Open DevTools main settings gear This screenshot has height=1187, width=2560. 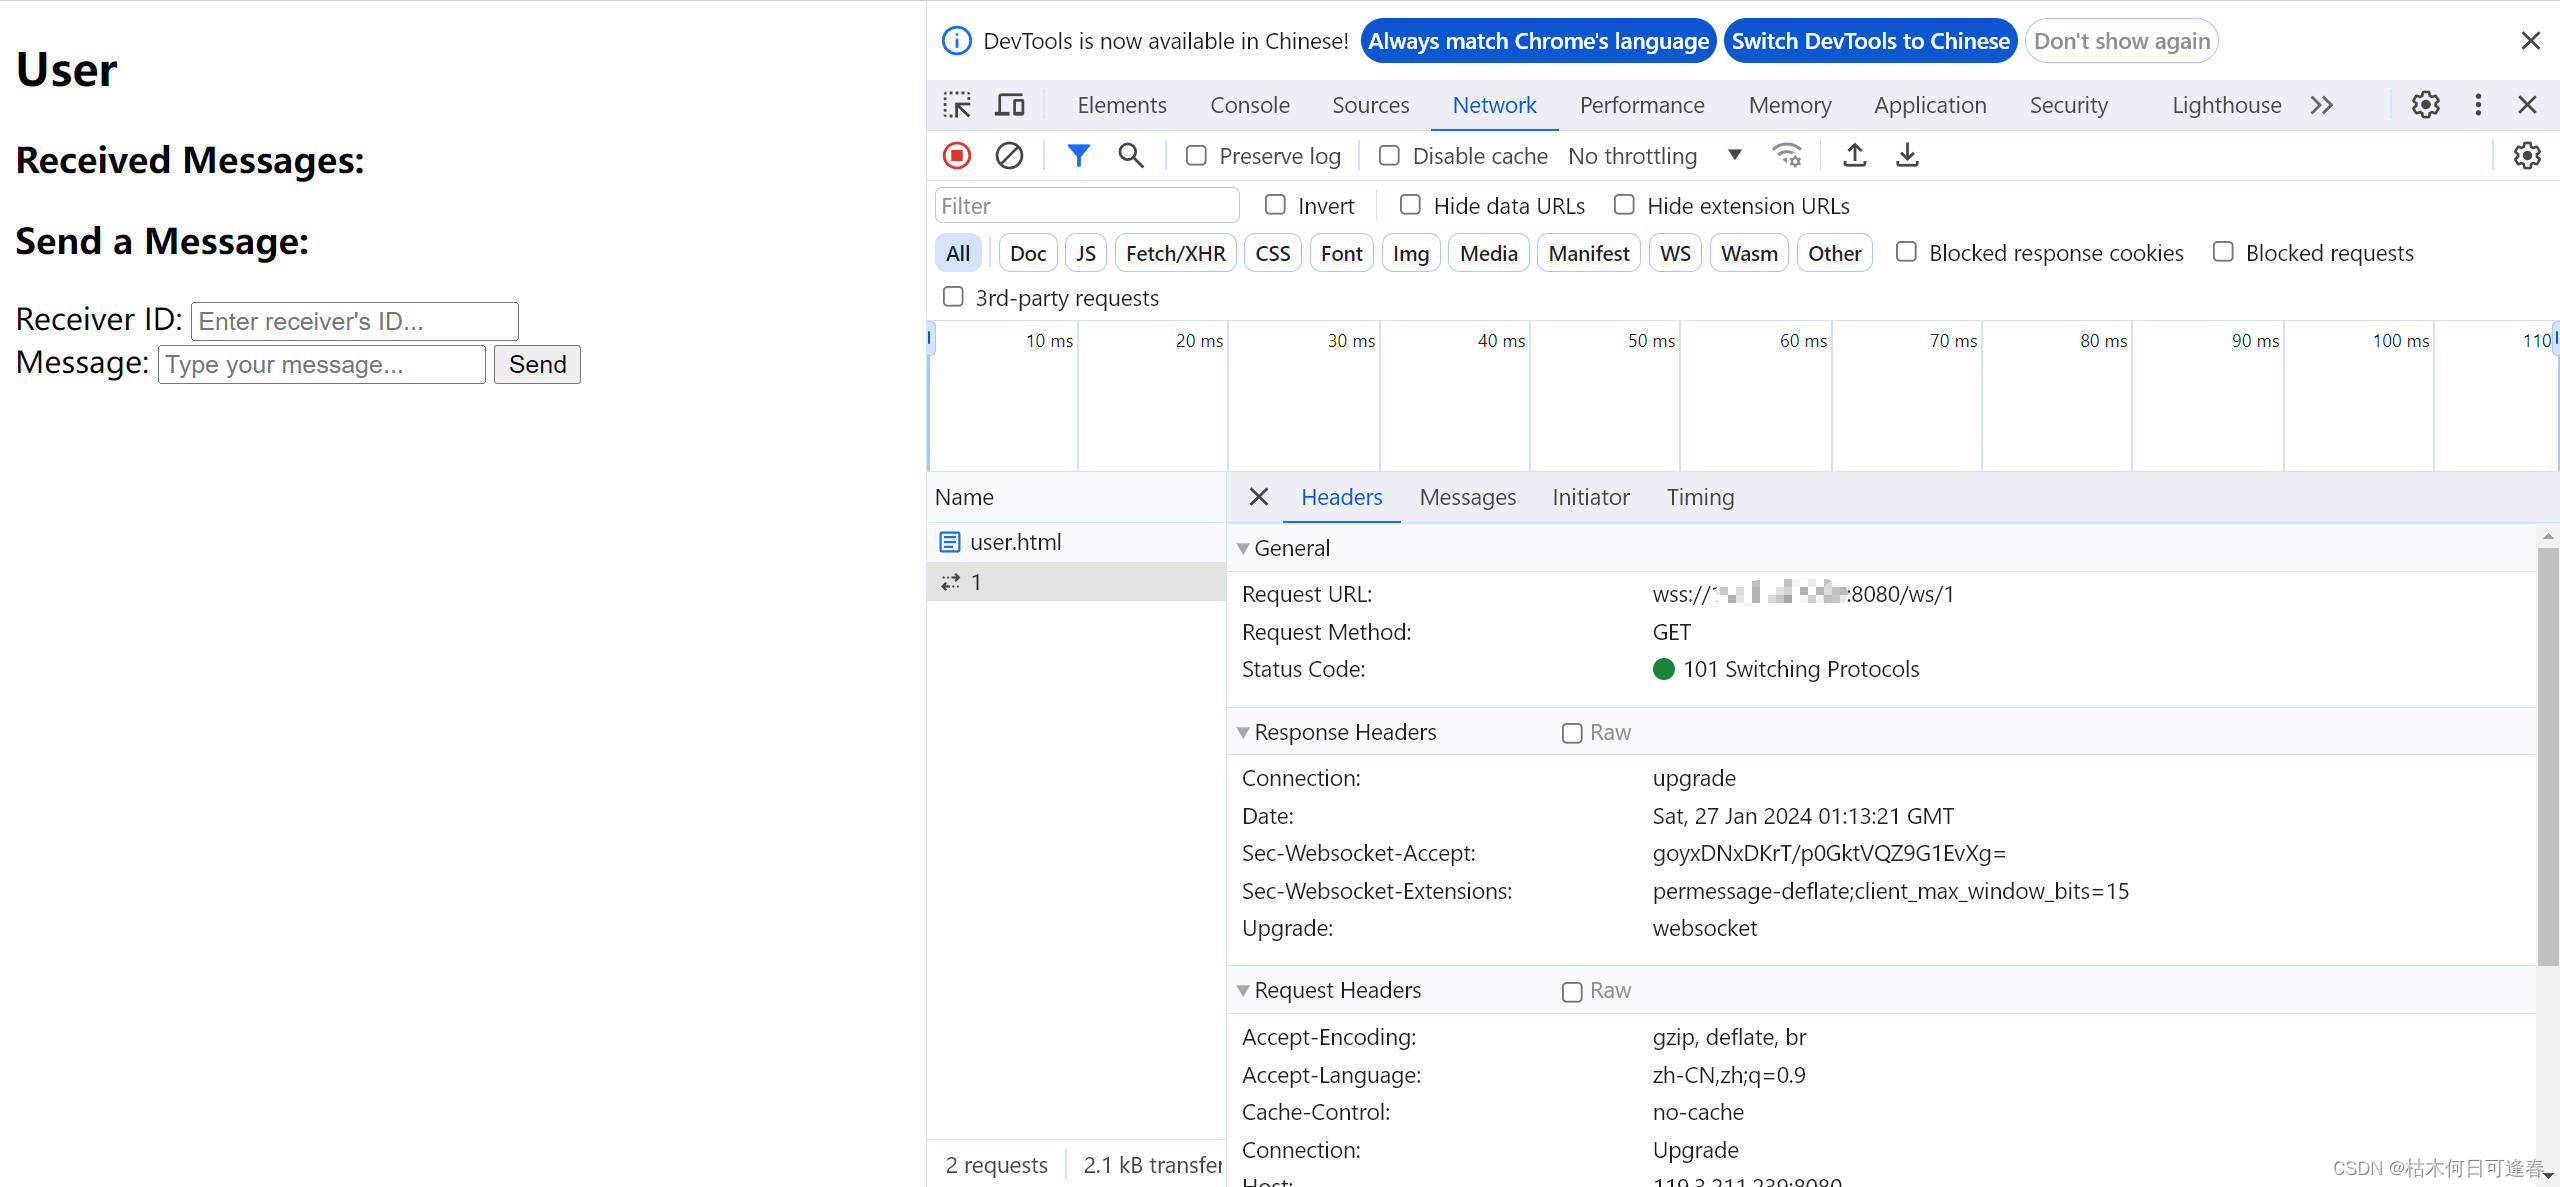coord(2425,105)
